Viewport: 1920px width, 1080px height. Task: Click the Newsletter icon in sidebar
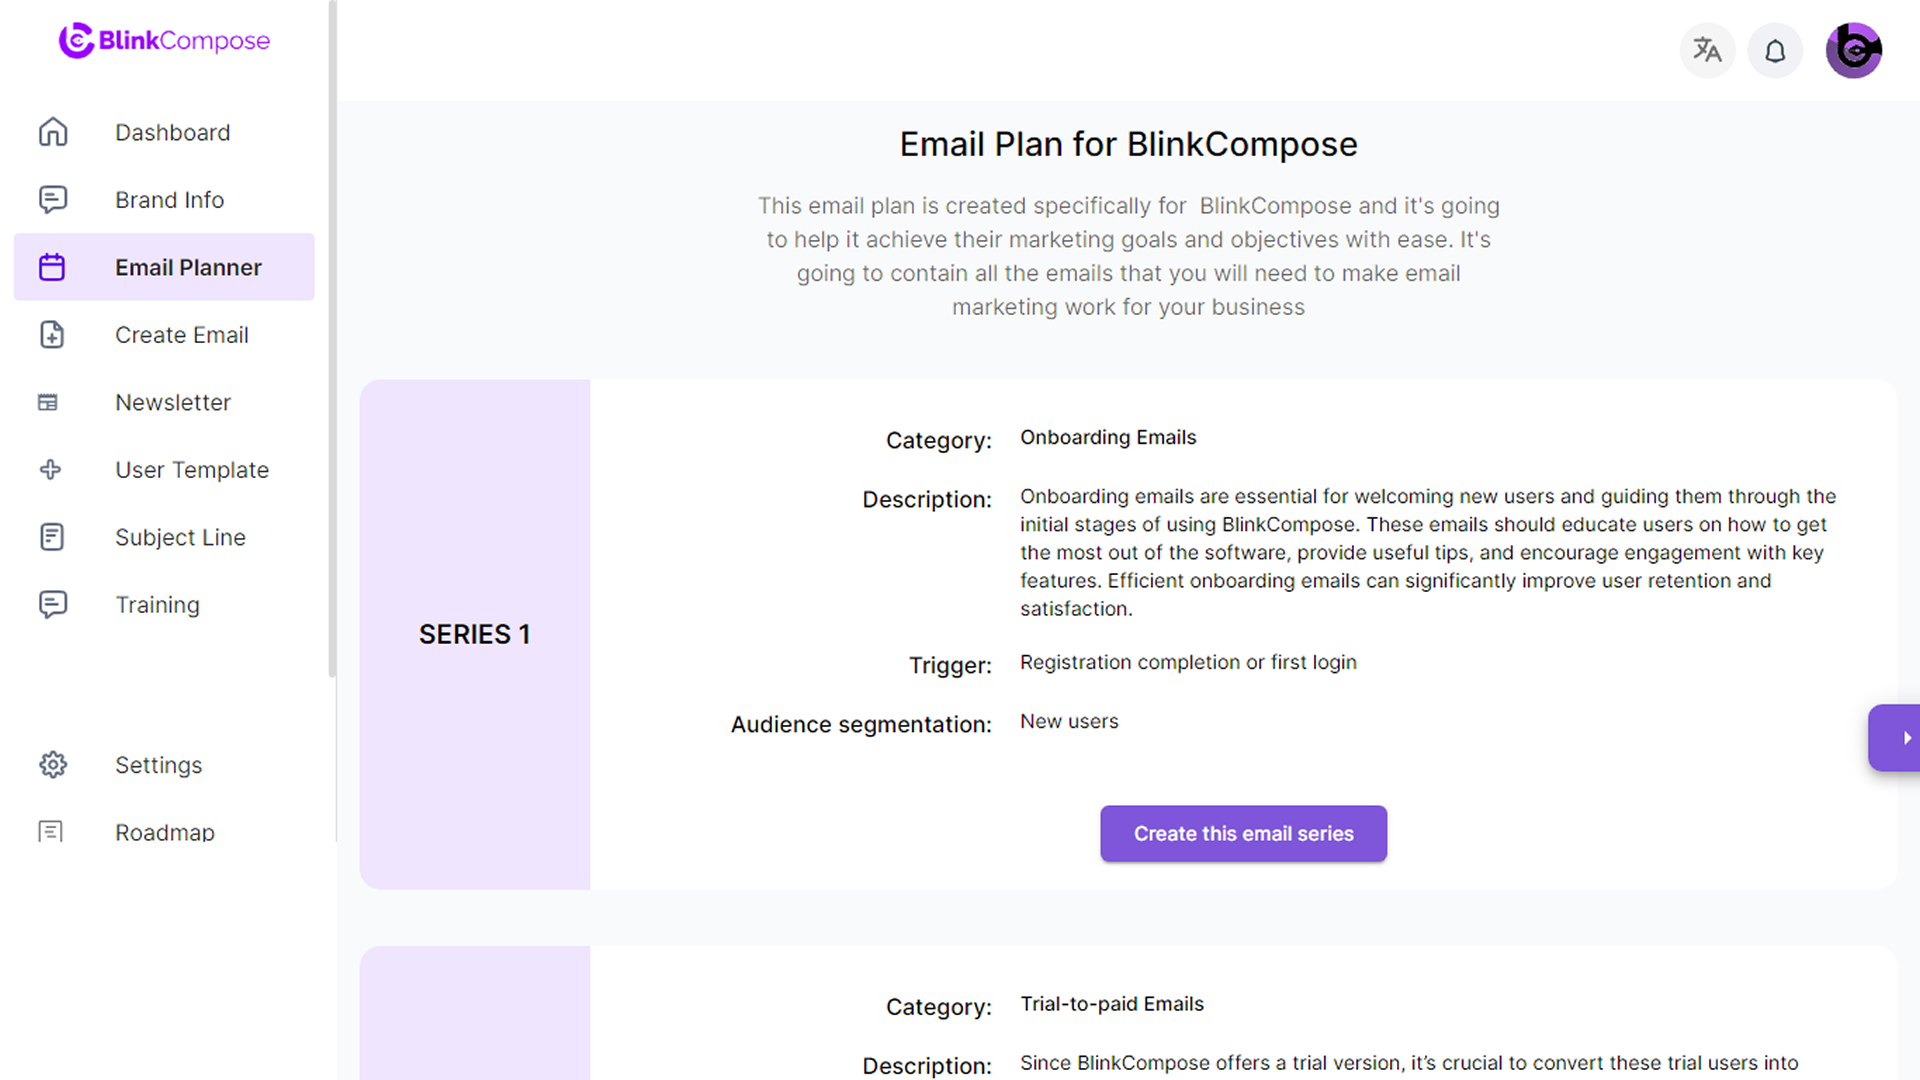pyautogui.click(x=48, y=402)
